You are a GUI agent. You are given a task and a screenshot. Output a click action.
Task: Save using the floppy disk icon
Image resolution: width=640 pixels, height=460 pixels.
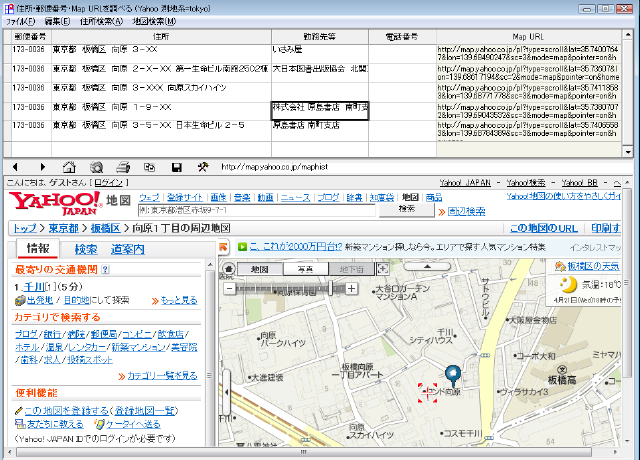(x=176, y=167)
